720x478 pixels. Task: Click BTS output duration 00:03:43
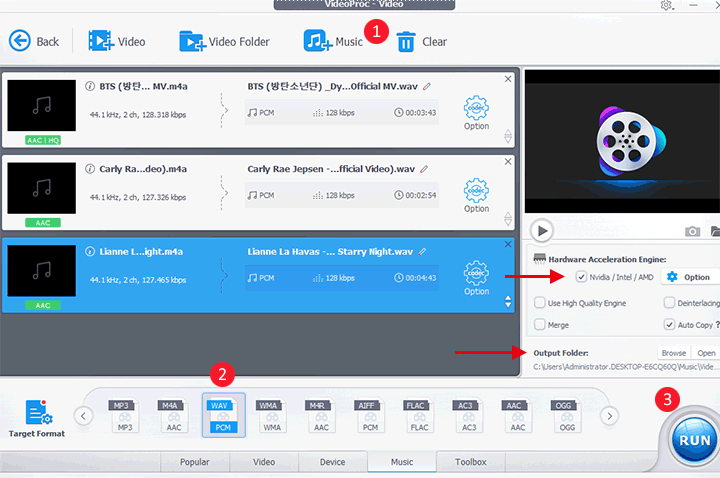(x=415, y=112)
